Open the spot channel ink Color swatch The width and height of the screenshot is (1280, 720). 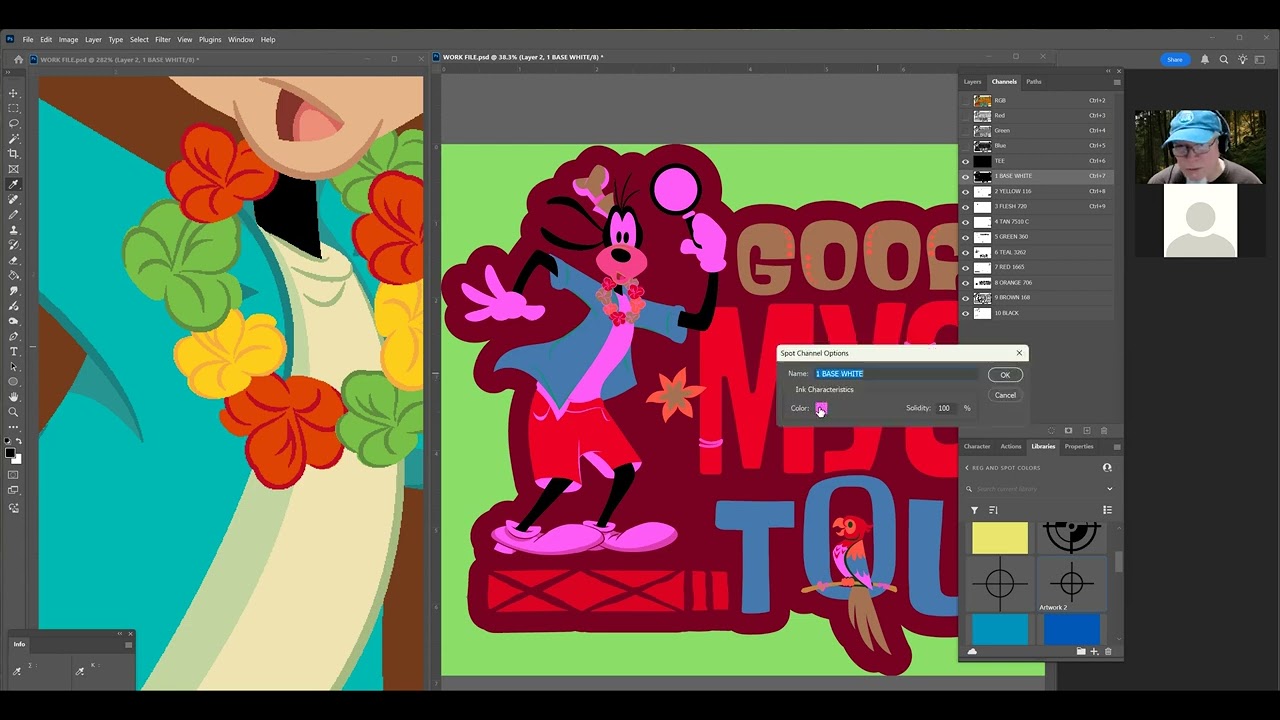click(x=821, y=408)
